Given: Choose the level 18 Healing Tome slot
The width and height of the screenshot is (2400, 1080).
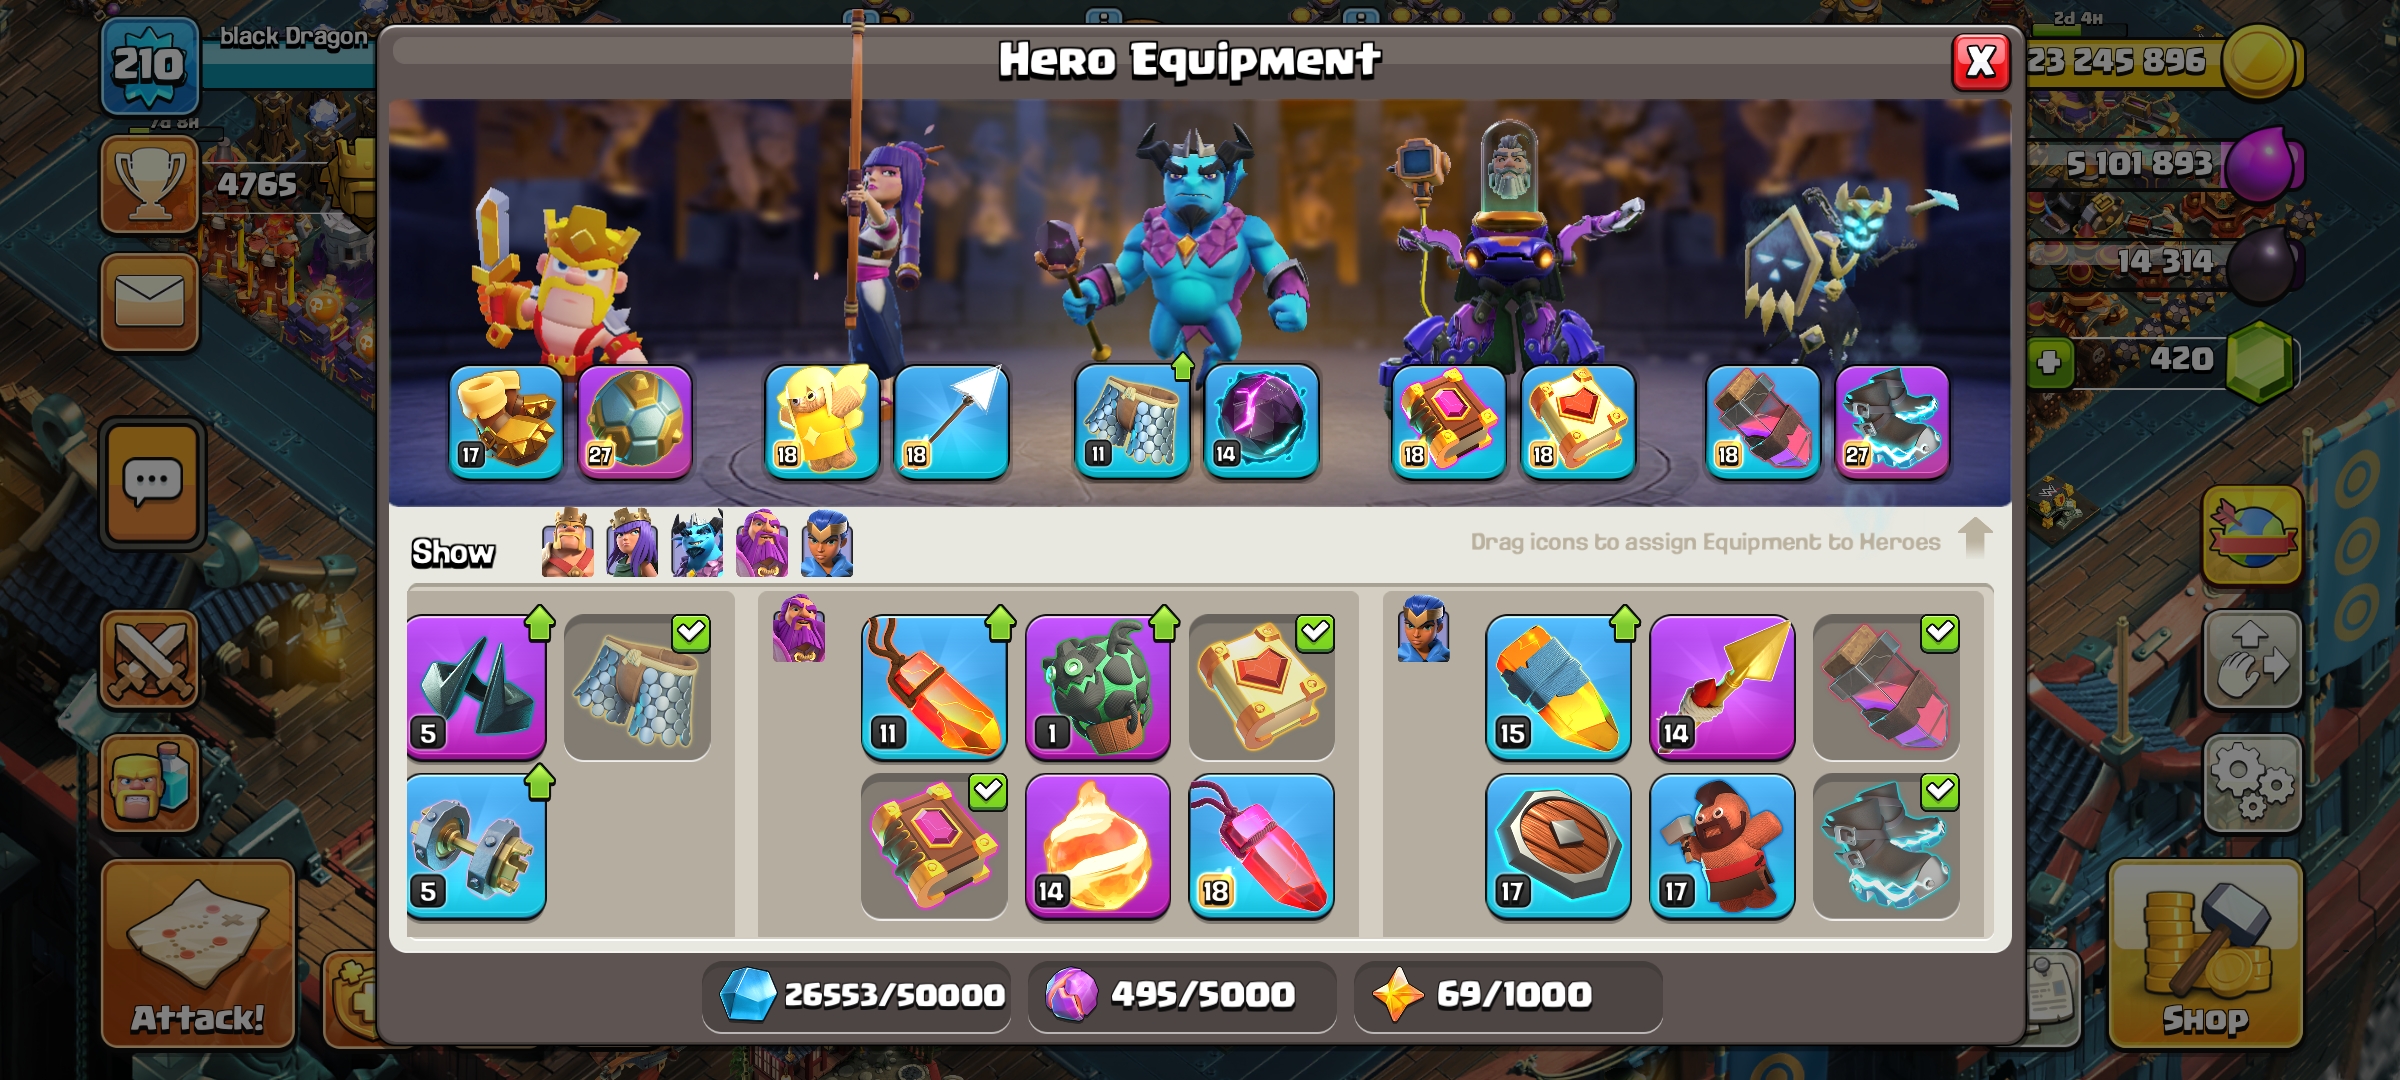Looking at the screenshot, I should click(x=1578, y=421).
